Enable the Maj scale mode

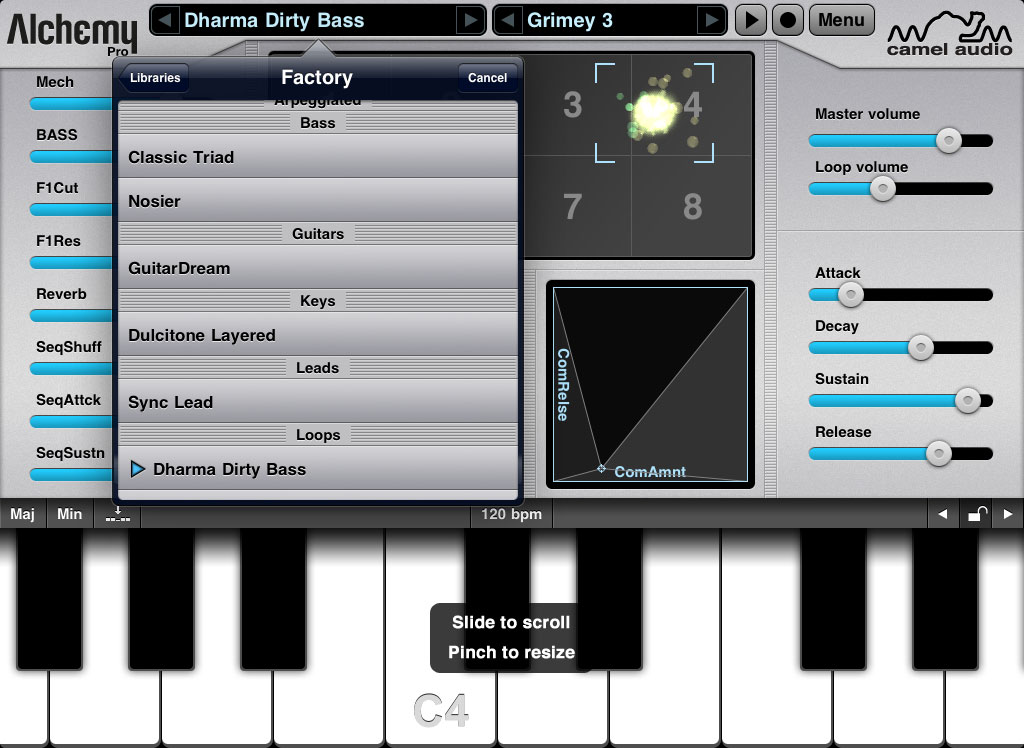coord(22,514)
